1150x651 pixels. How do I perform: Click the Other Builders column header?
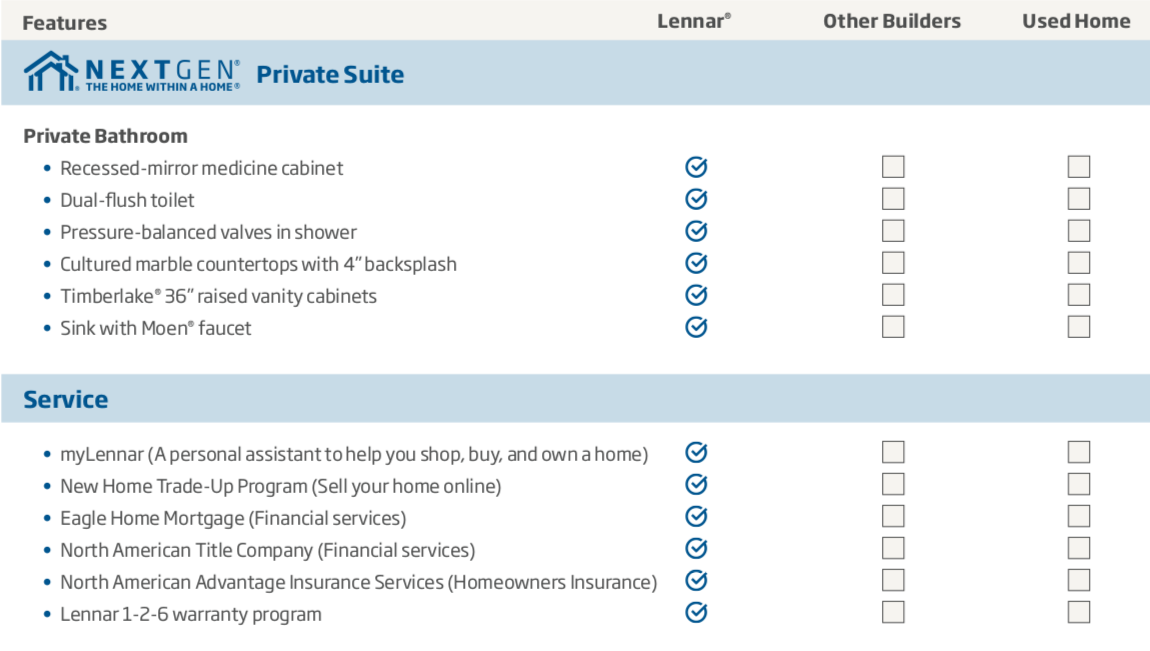click(x=891, y=21)
